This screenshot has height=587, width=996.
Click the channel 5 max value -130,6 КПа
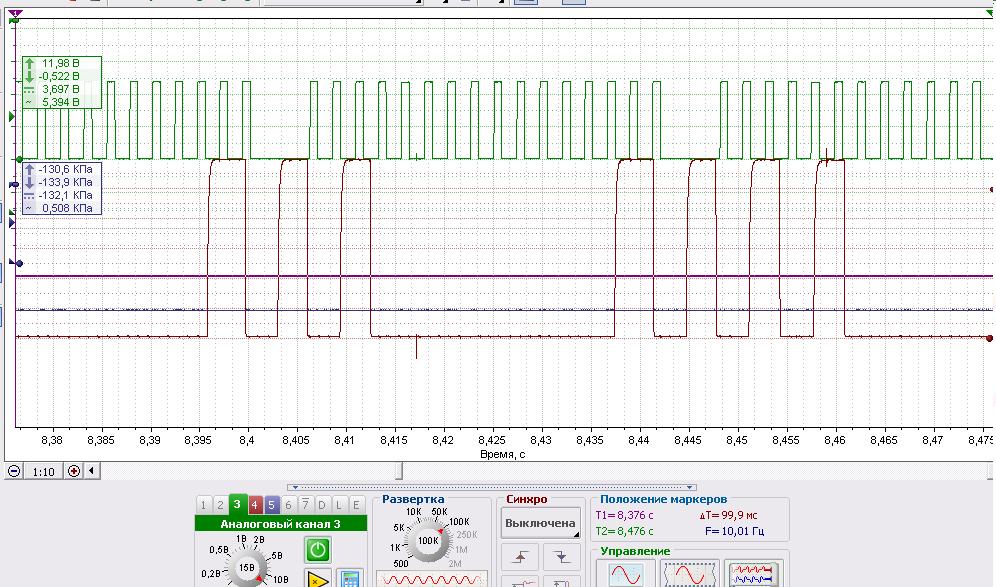[x=65, y=169]
